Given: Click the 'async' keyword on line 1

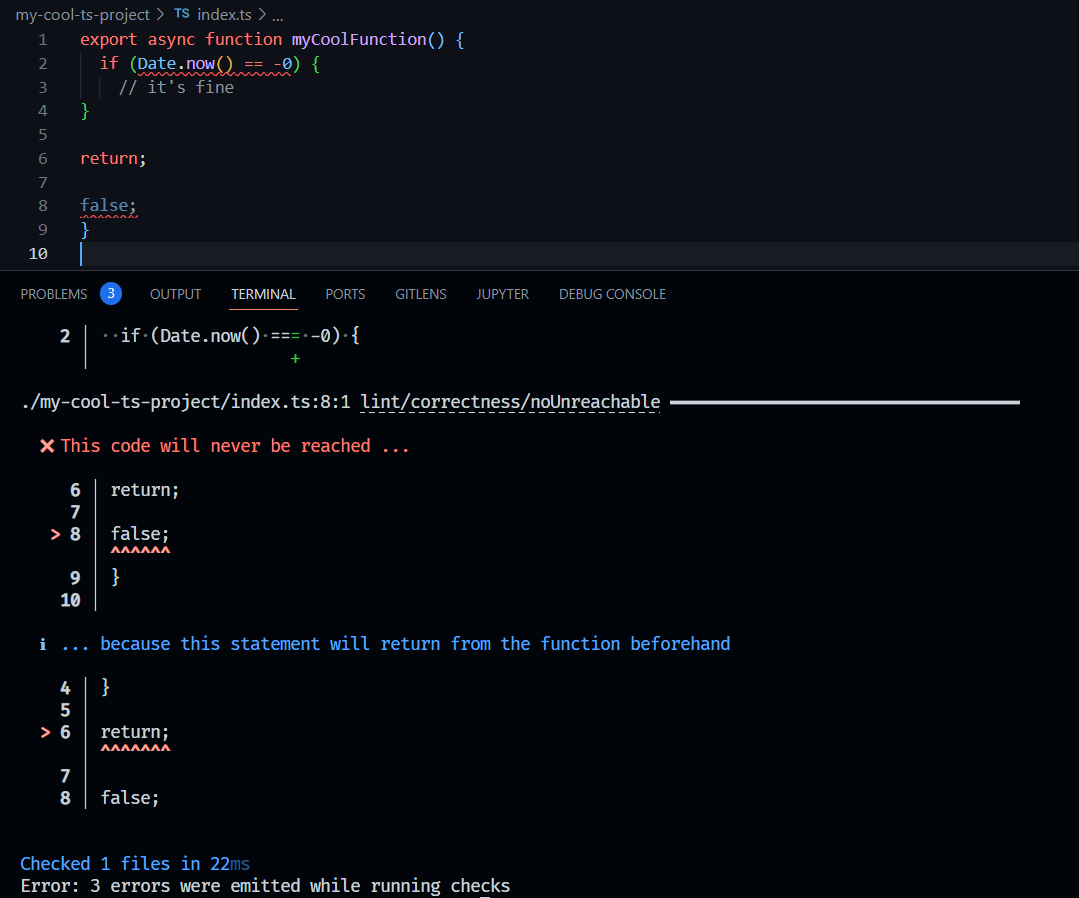Looking at the screenshot, I should coord(171,40).
